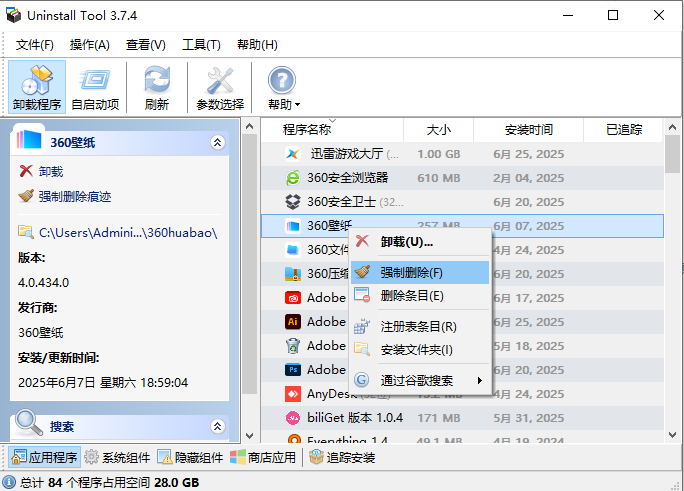Open 参数选择 preferences from the toolbar
Image resolution: width=684 pixels, height=491 pixels.
coord(220,87)
